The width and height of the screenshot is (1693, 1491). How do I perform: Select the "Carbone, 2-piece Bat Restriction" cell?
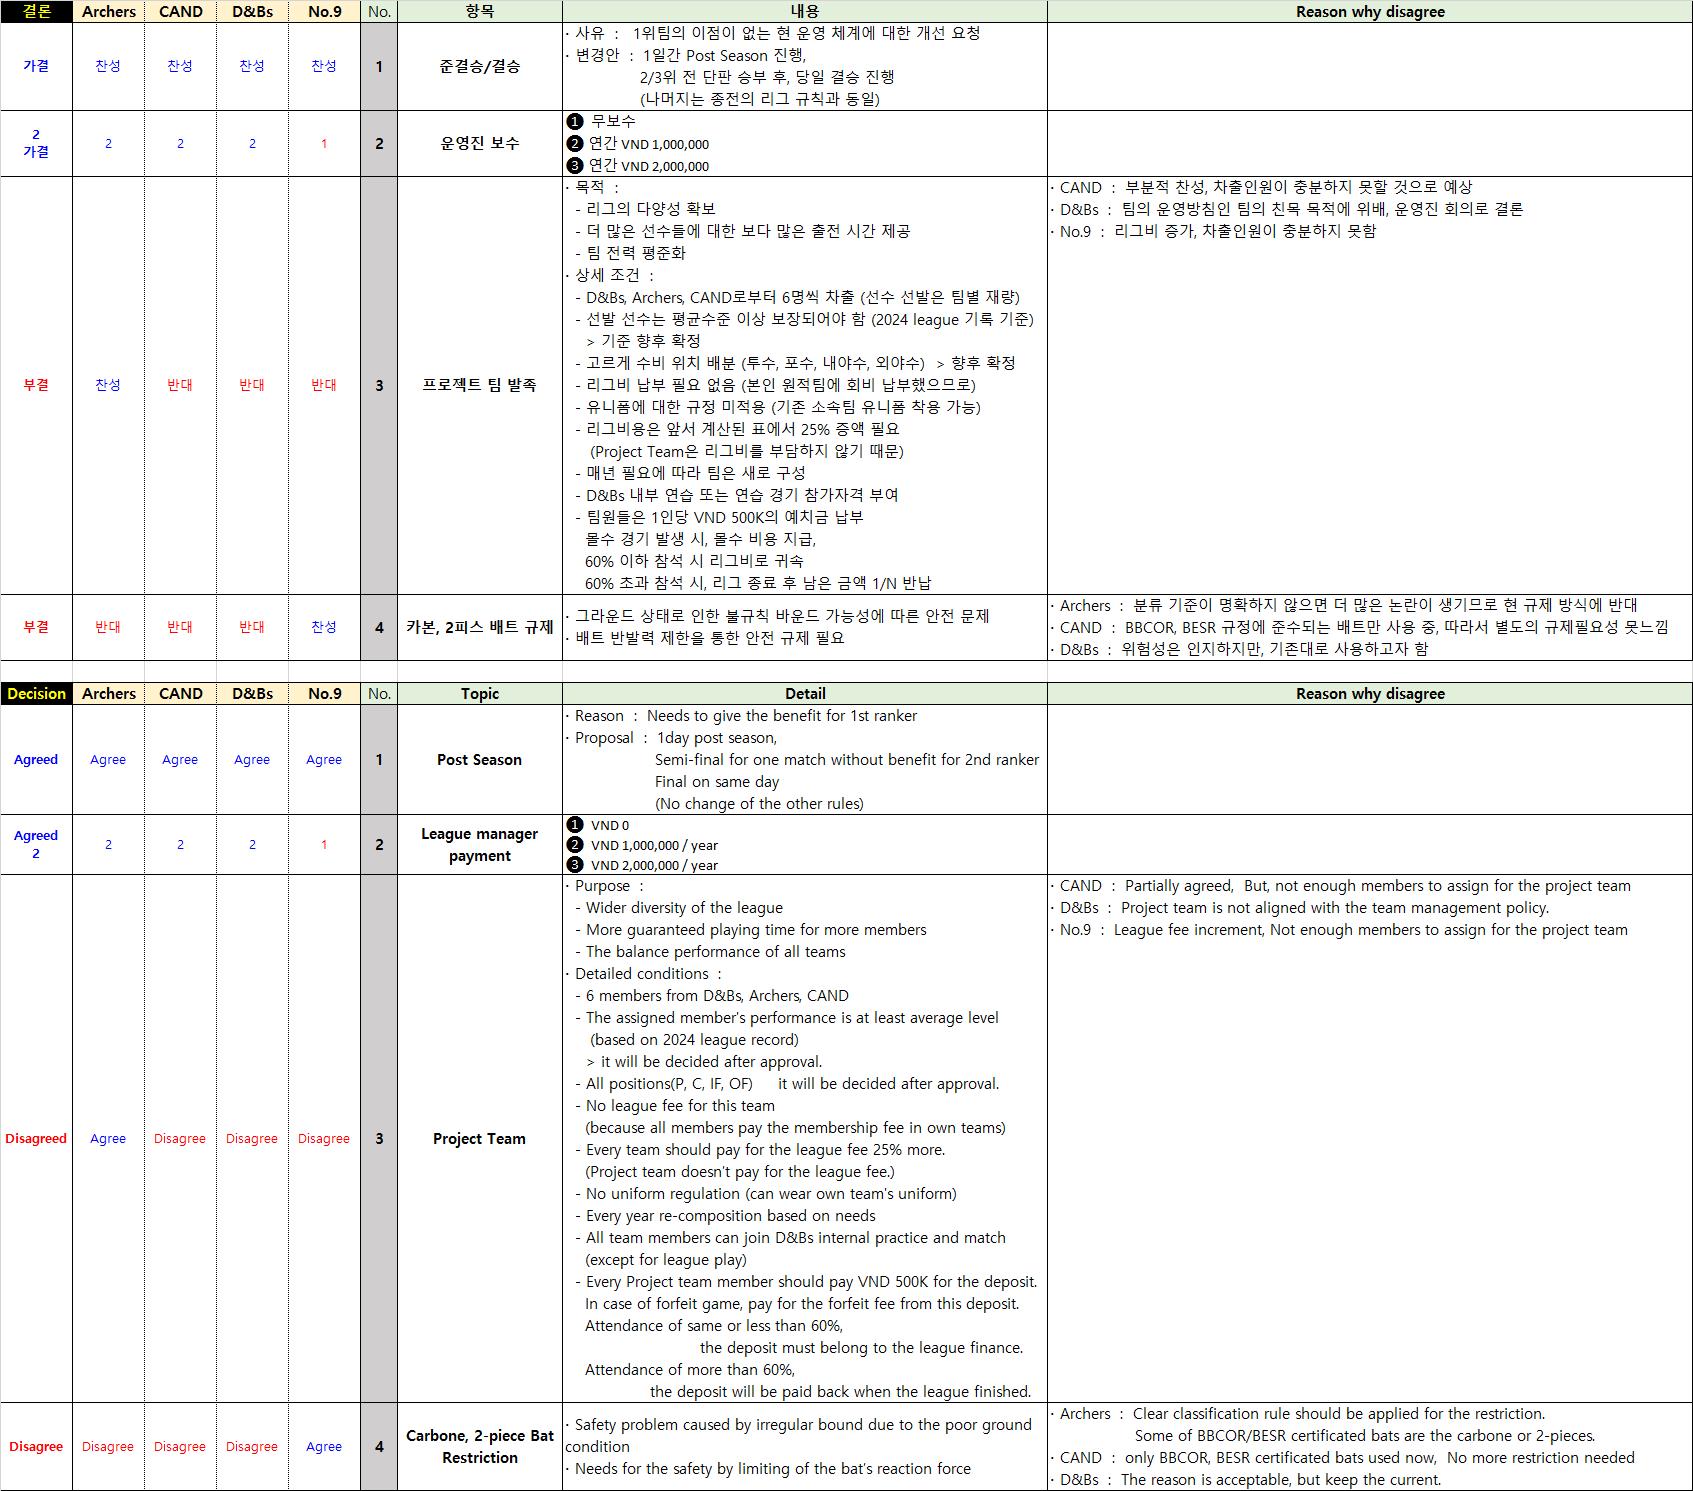pos(479,1447)
